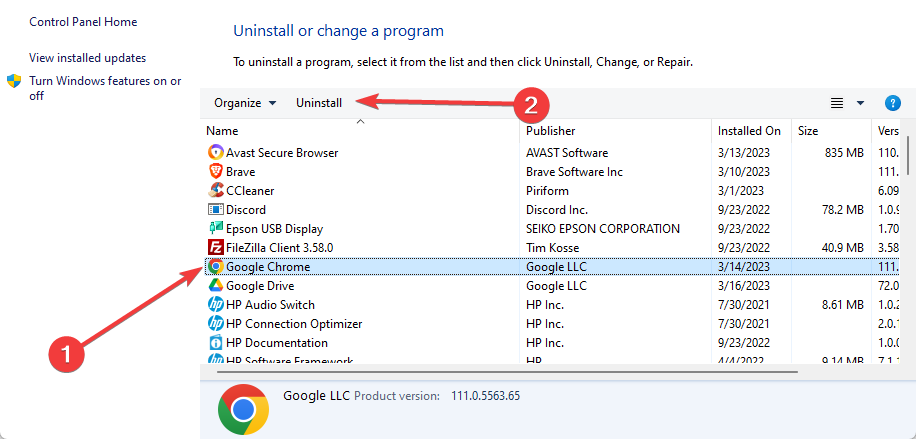Open Turn Windows features on or off
Screen dimensions: 916x439
(105, 88)
